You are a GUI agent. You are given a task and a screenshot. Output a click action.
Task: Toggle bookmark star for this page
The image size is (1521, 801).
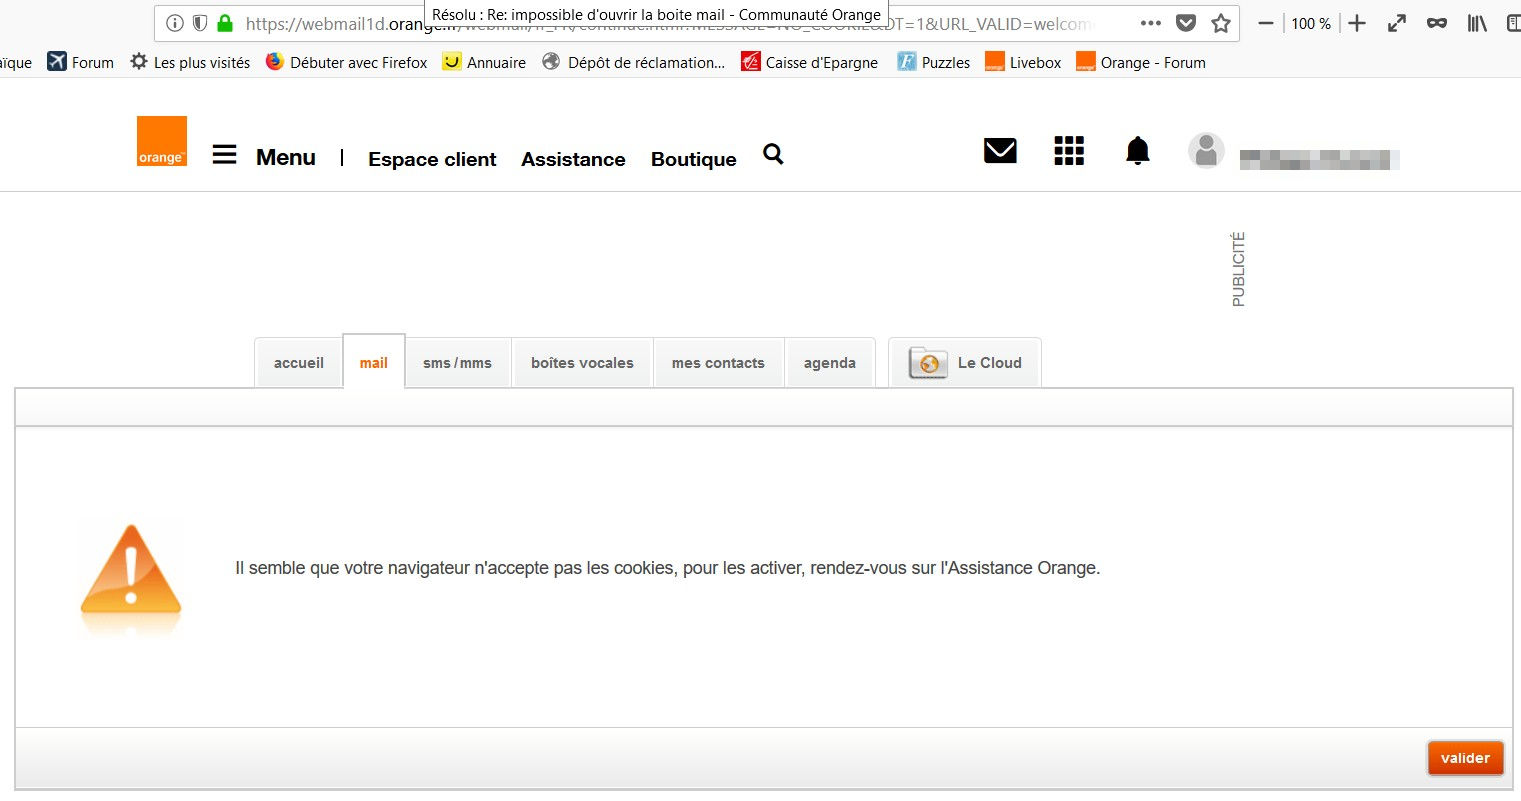1221,22
